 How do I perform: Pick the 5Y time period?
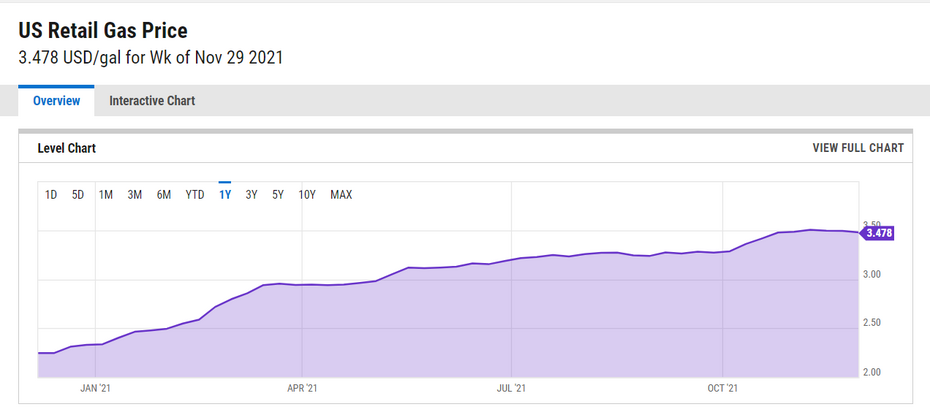coord(278,195)
